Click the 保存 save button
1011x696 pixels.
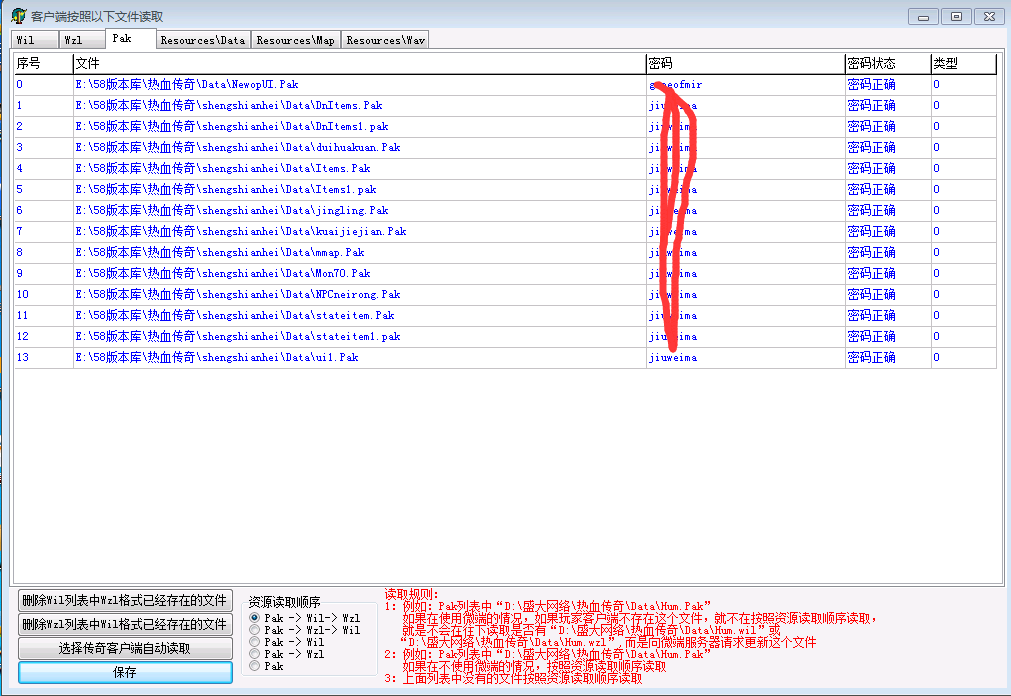click(x=125, y=673)
